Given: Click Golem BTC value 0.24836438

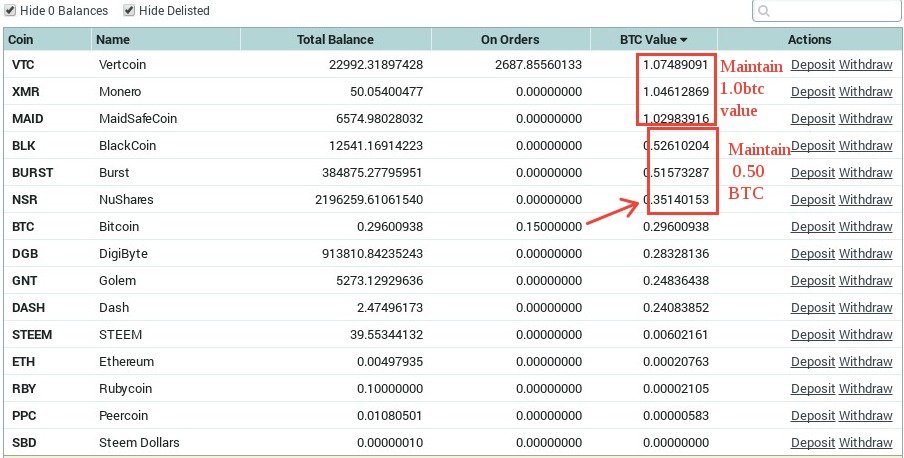Looking at the screenshot, I should tap(676, 281).
